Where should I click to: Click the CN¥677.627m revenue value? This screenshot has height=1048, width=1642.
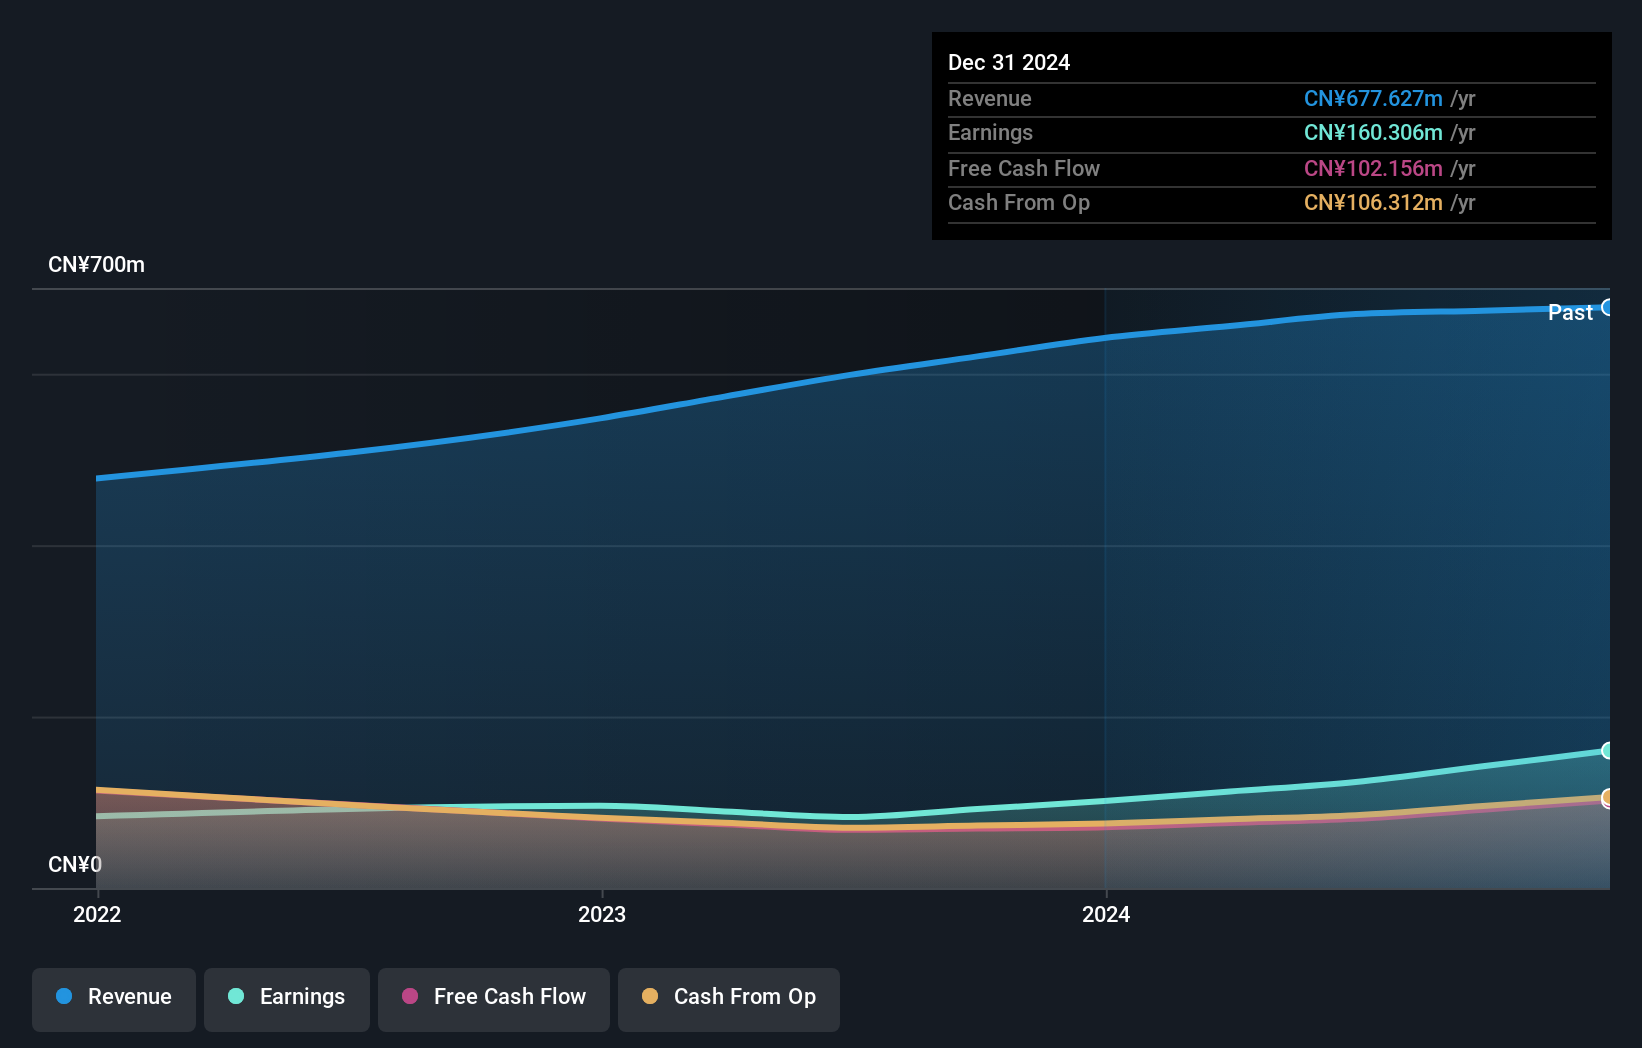1373,98
